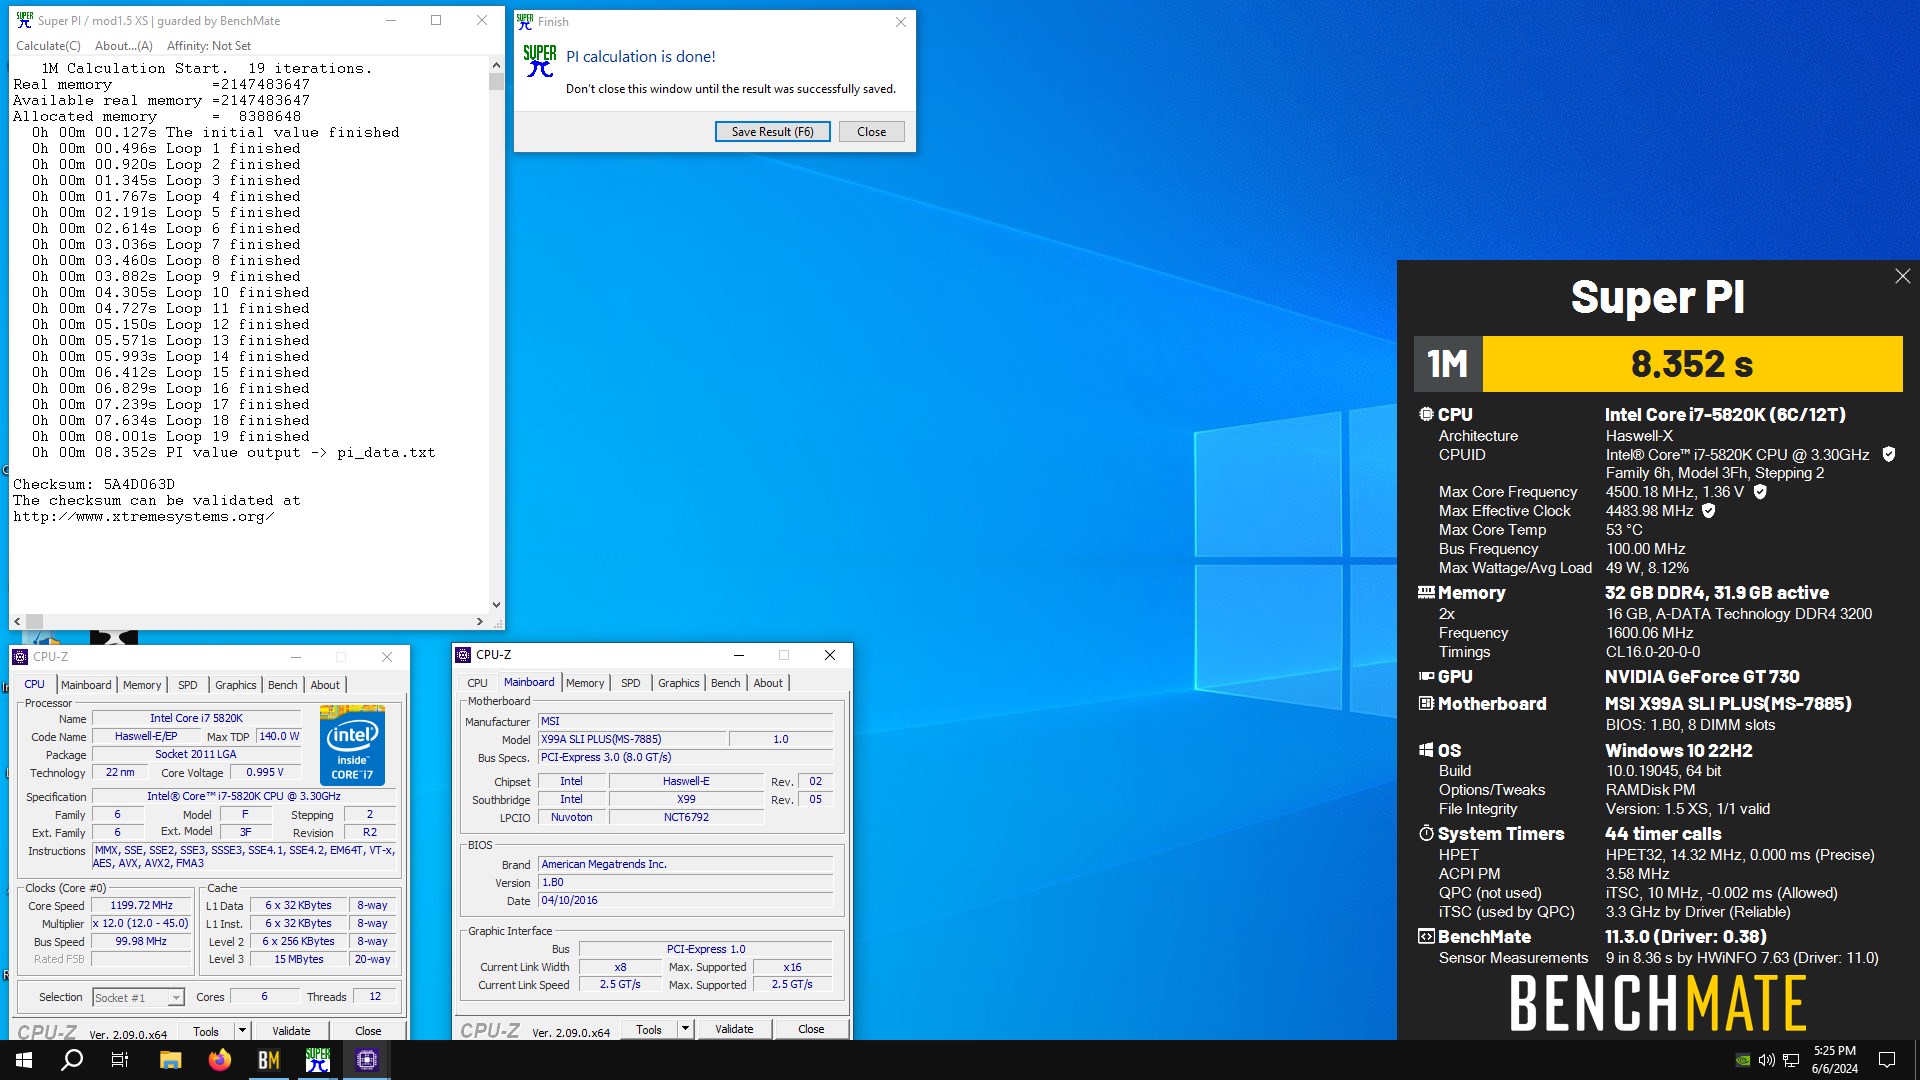Open the notification center icon
1920x1080 pixels.
coord(1887,1060)
